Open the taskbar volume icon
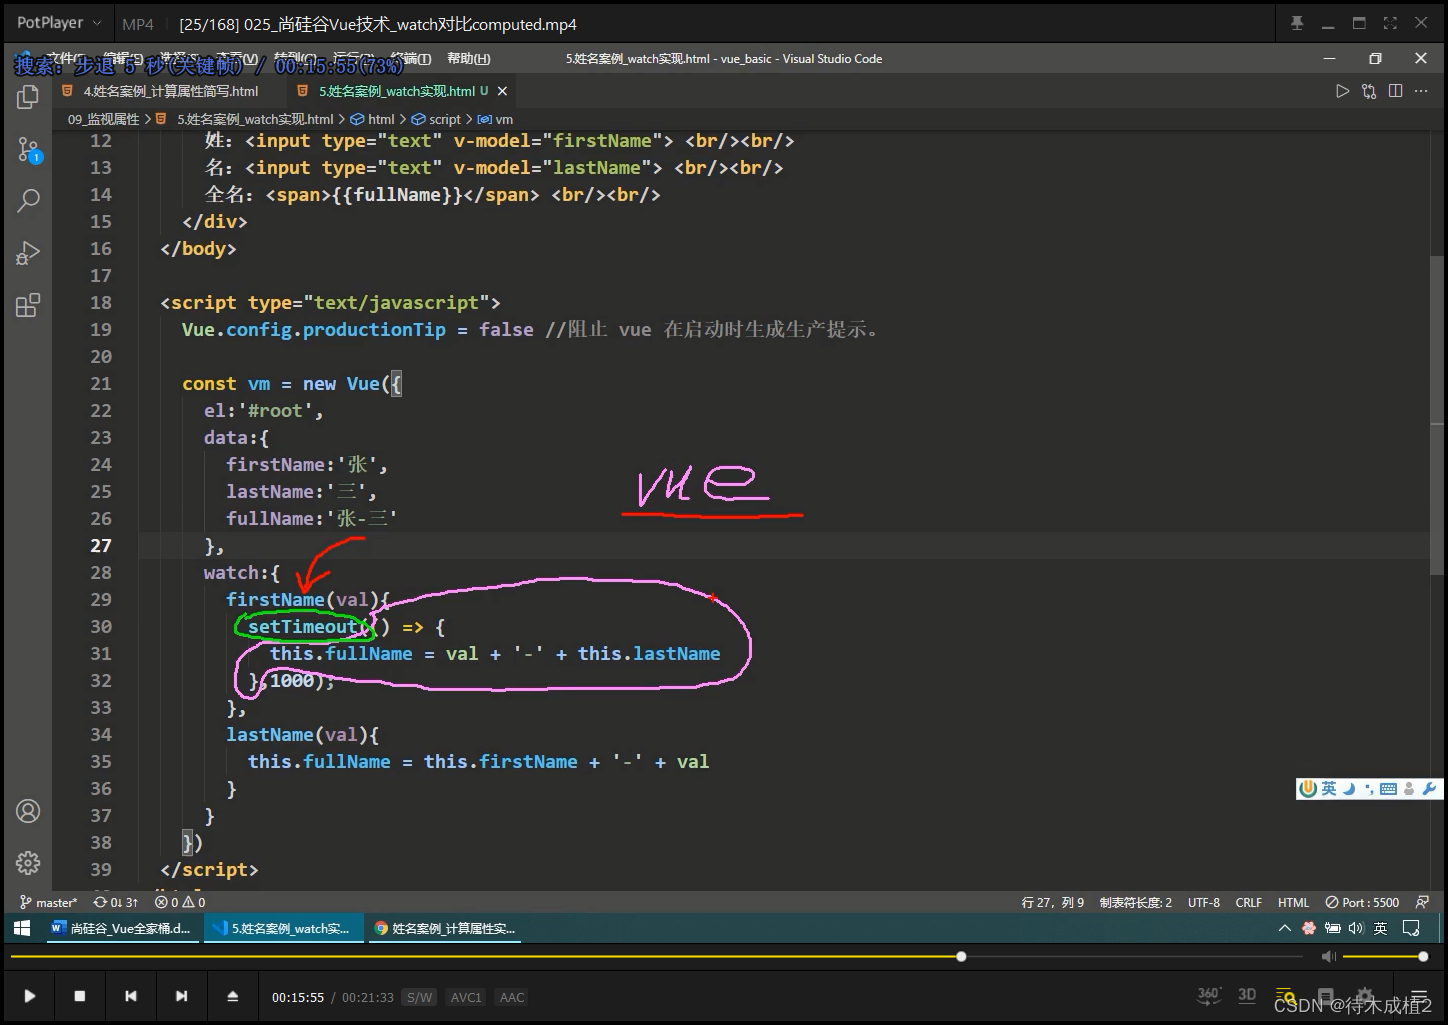The width and height of the screenshot is (1448, 1025). (x=1356, y=928)
